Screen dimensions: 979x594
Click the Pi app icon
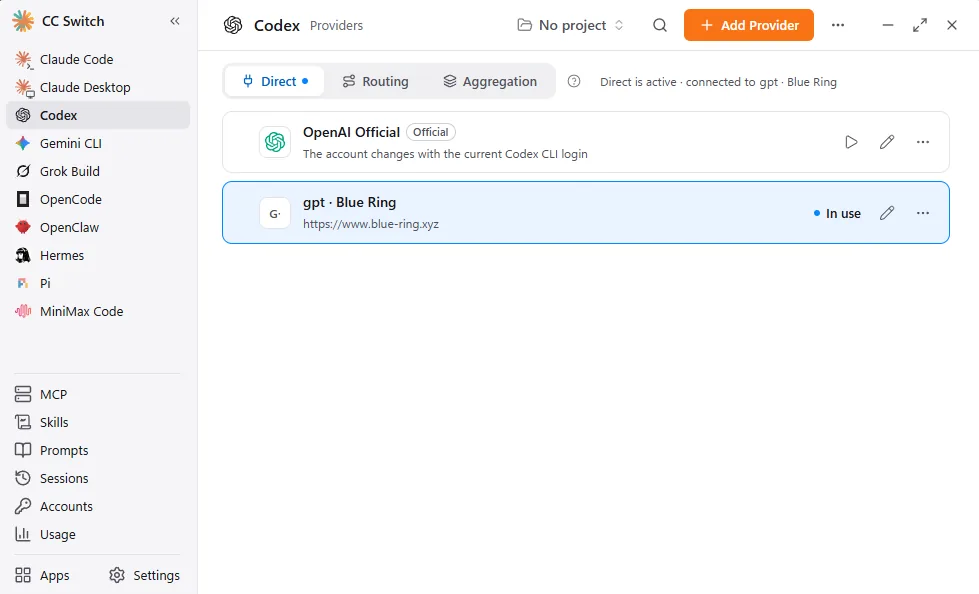tap(23, 284)
